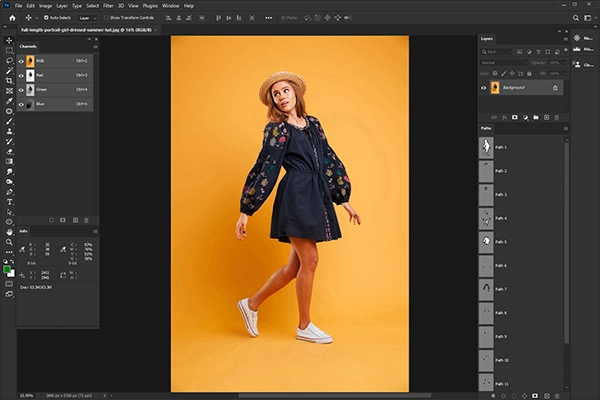Viewport: 600px width, 400px height.
Task: Select the Path Selection tool
Action: (9, 212)
